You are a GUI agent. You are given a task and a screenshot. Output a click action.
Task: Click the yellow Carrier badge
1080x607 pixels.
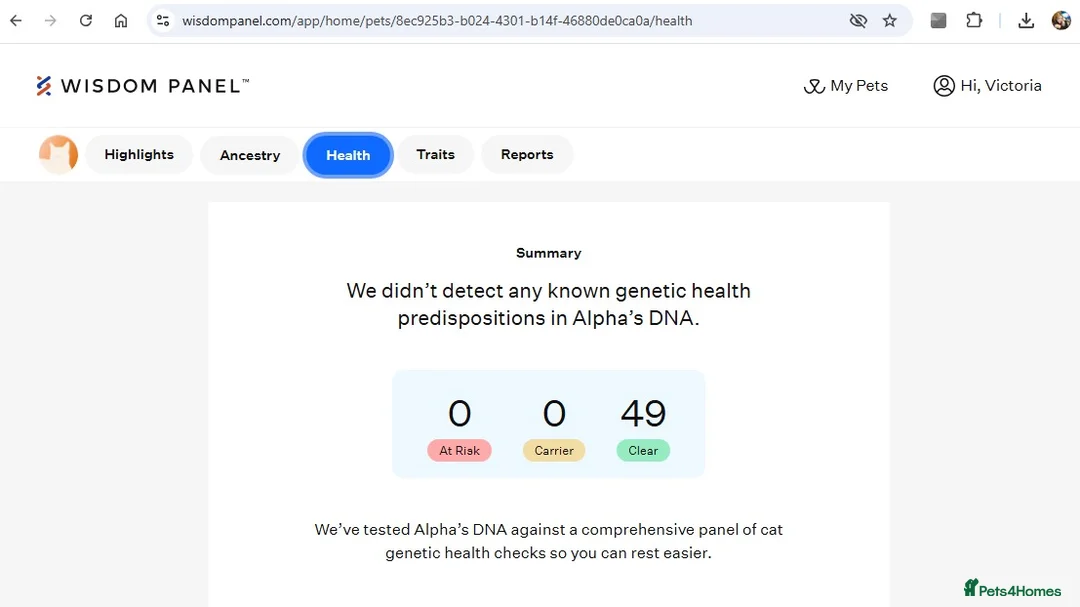tap(554, 451)
